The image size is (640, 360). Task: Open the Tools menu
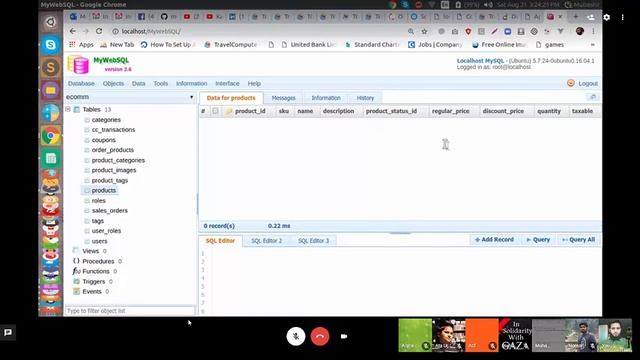click(160, 83)
